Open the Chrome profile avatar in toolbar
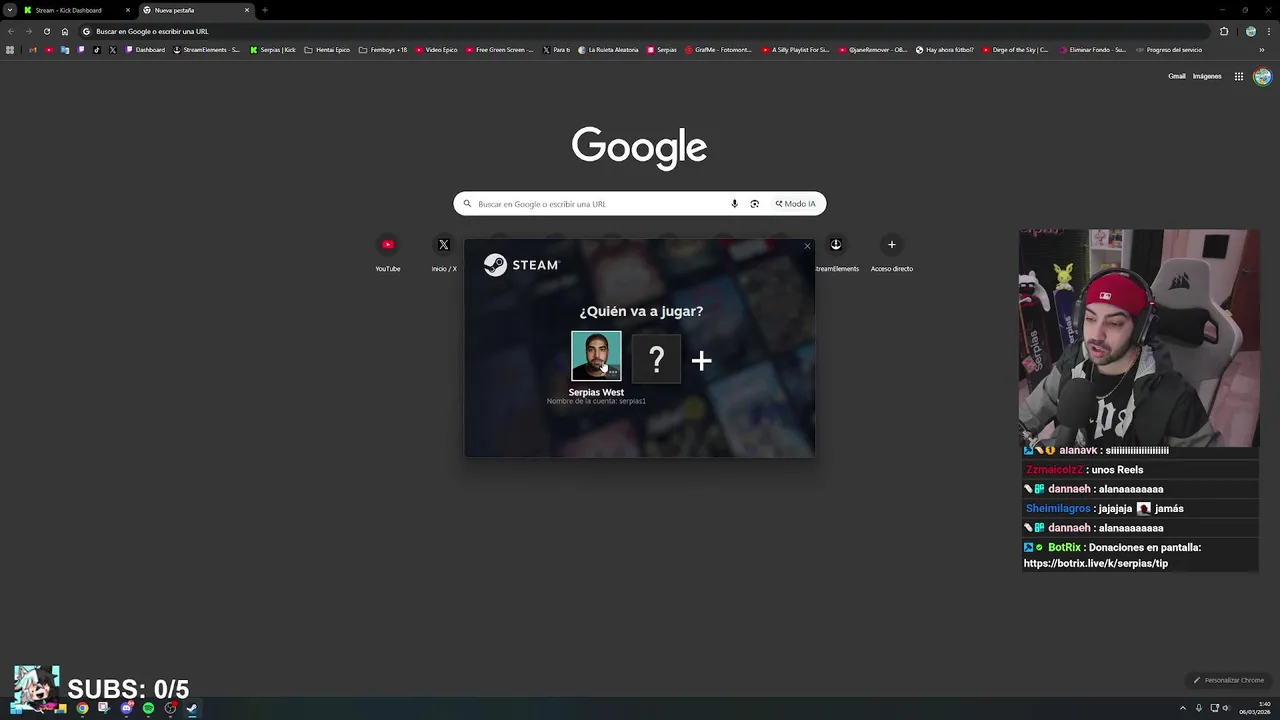This screenshot has width=1280, height=720. [1250, 31]
